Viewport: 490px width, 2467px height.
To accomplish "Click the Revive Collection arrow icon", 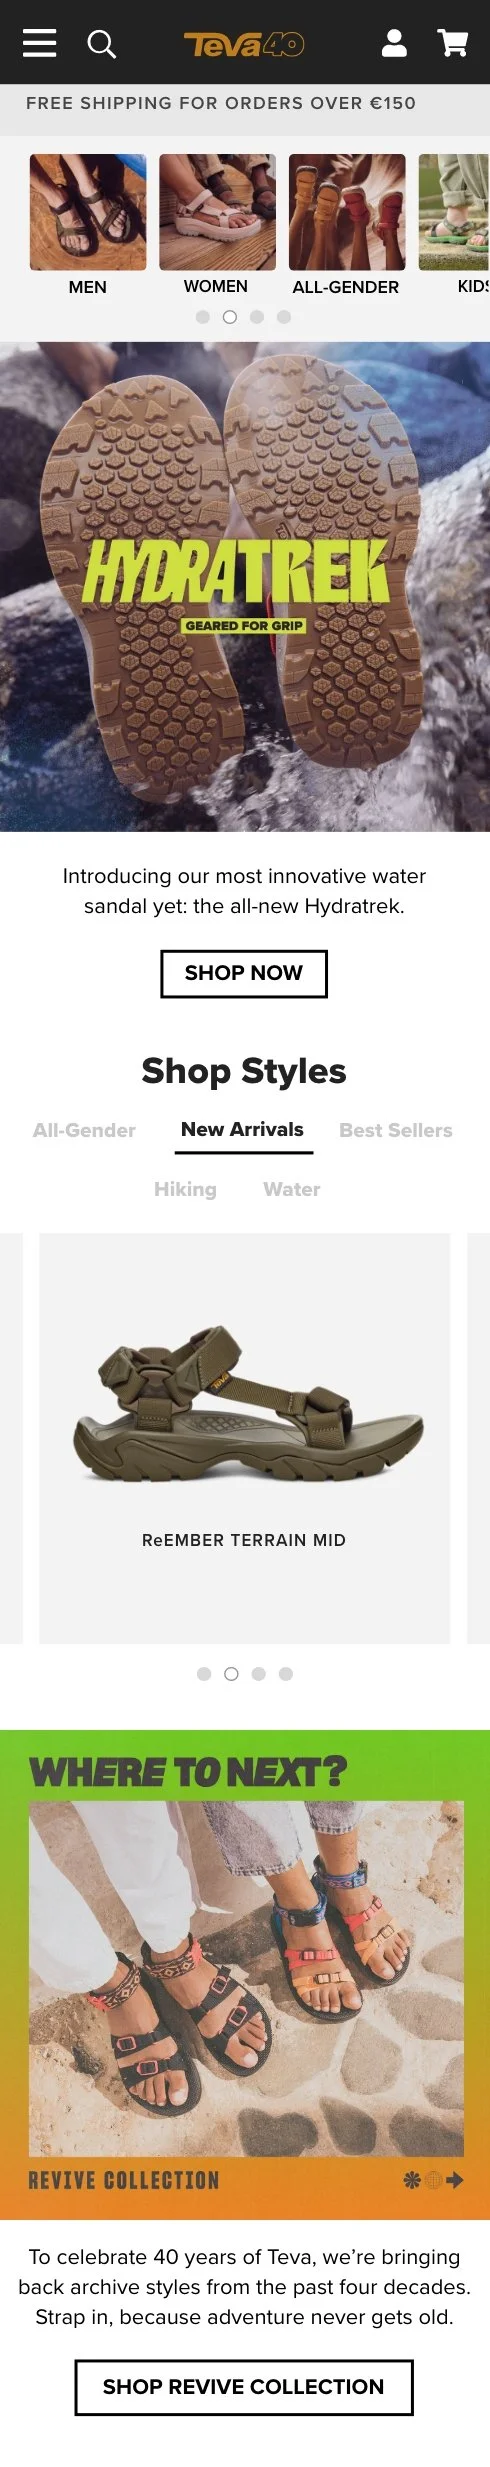I will pyautogui.click(x=455, y=2180).
